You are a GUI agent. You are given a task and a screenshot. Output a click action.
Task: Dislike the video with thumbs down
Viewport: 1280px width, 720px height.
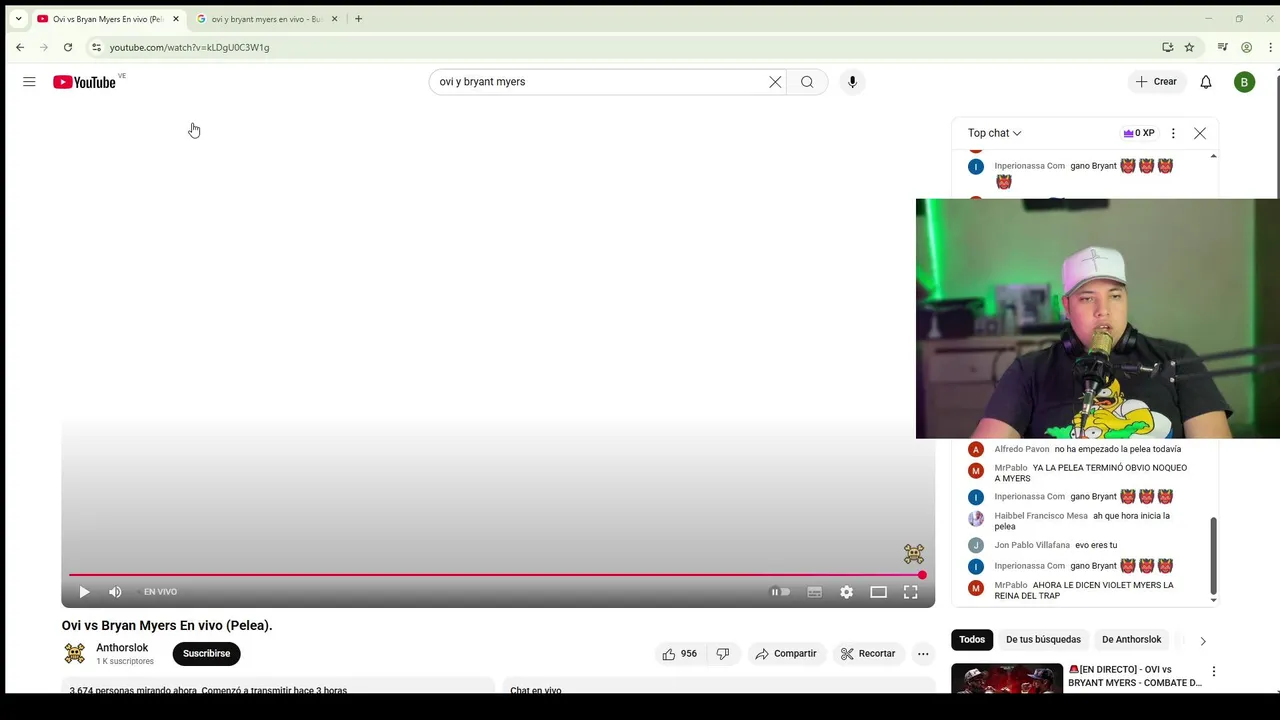[x=722, y=654]
